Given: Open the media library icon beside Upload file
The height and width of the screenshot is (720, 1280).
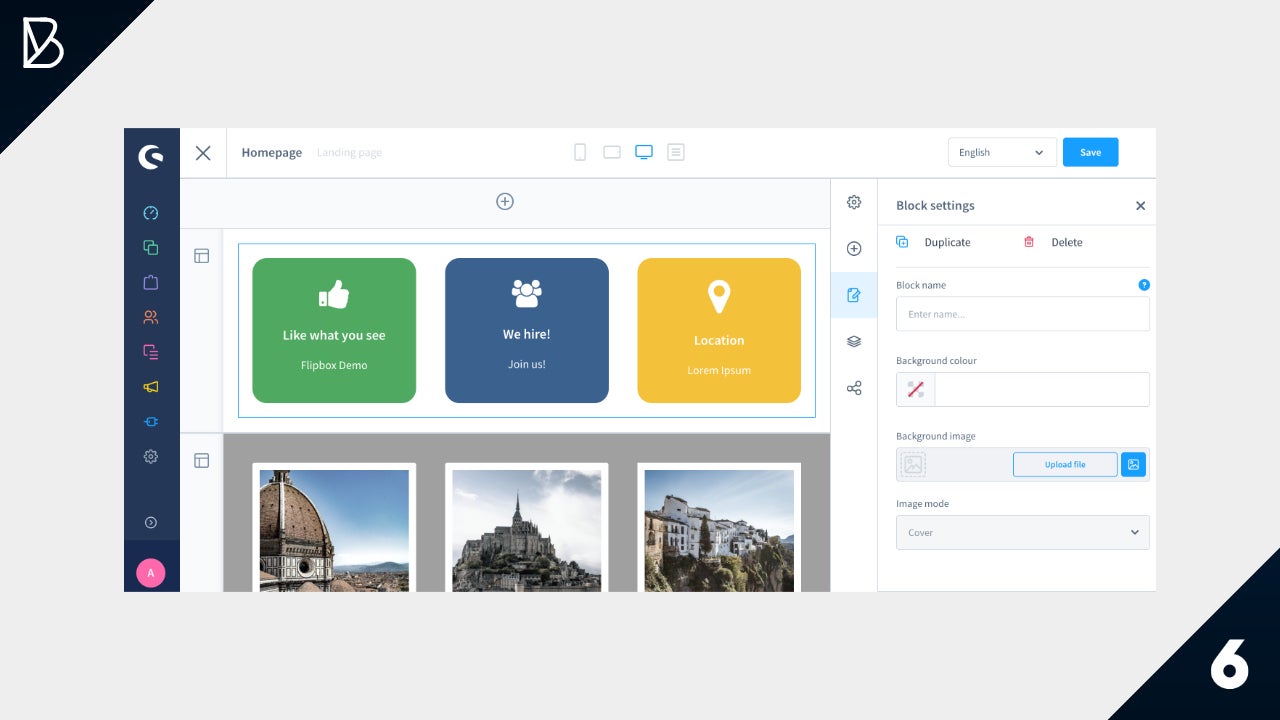Looking at the screenshot, I should 1133,464.
